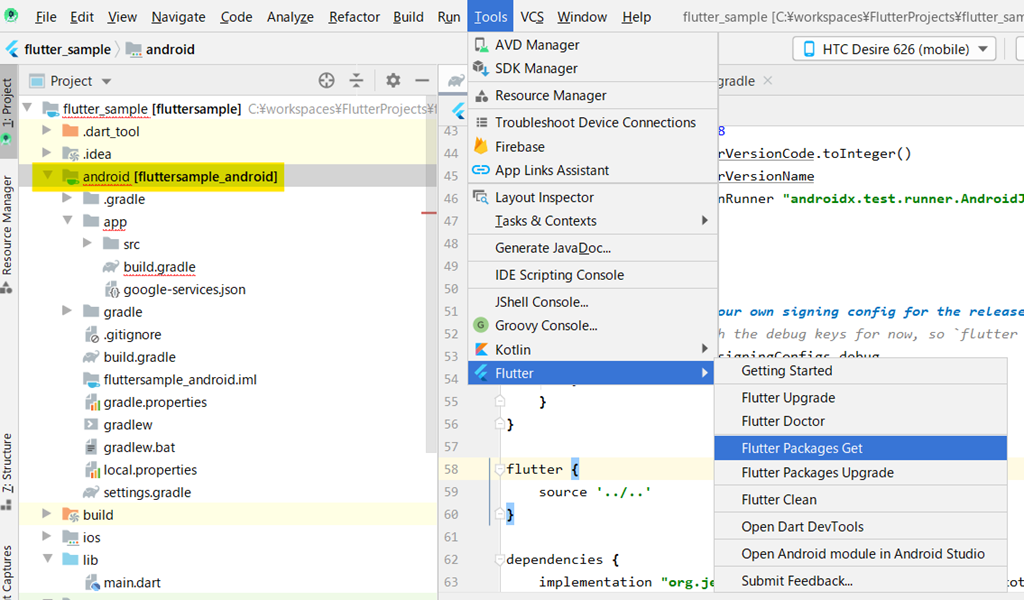
Task: Open the Refactor menu
Action: [354, 17]
